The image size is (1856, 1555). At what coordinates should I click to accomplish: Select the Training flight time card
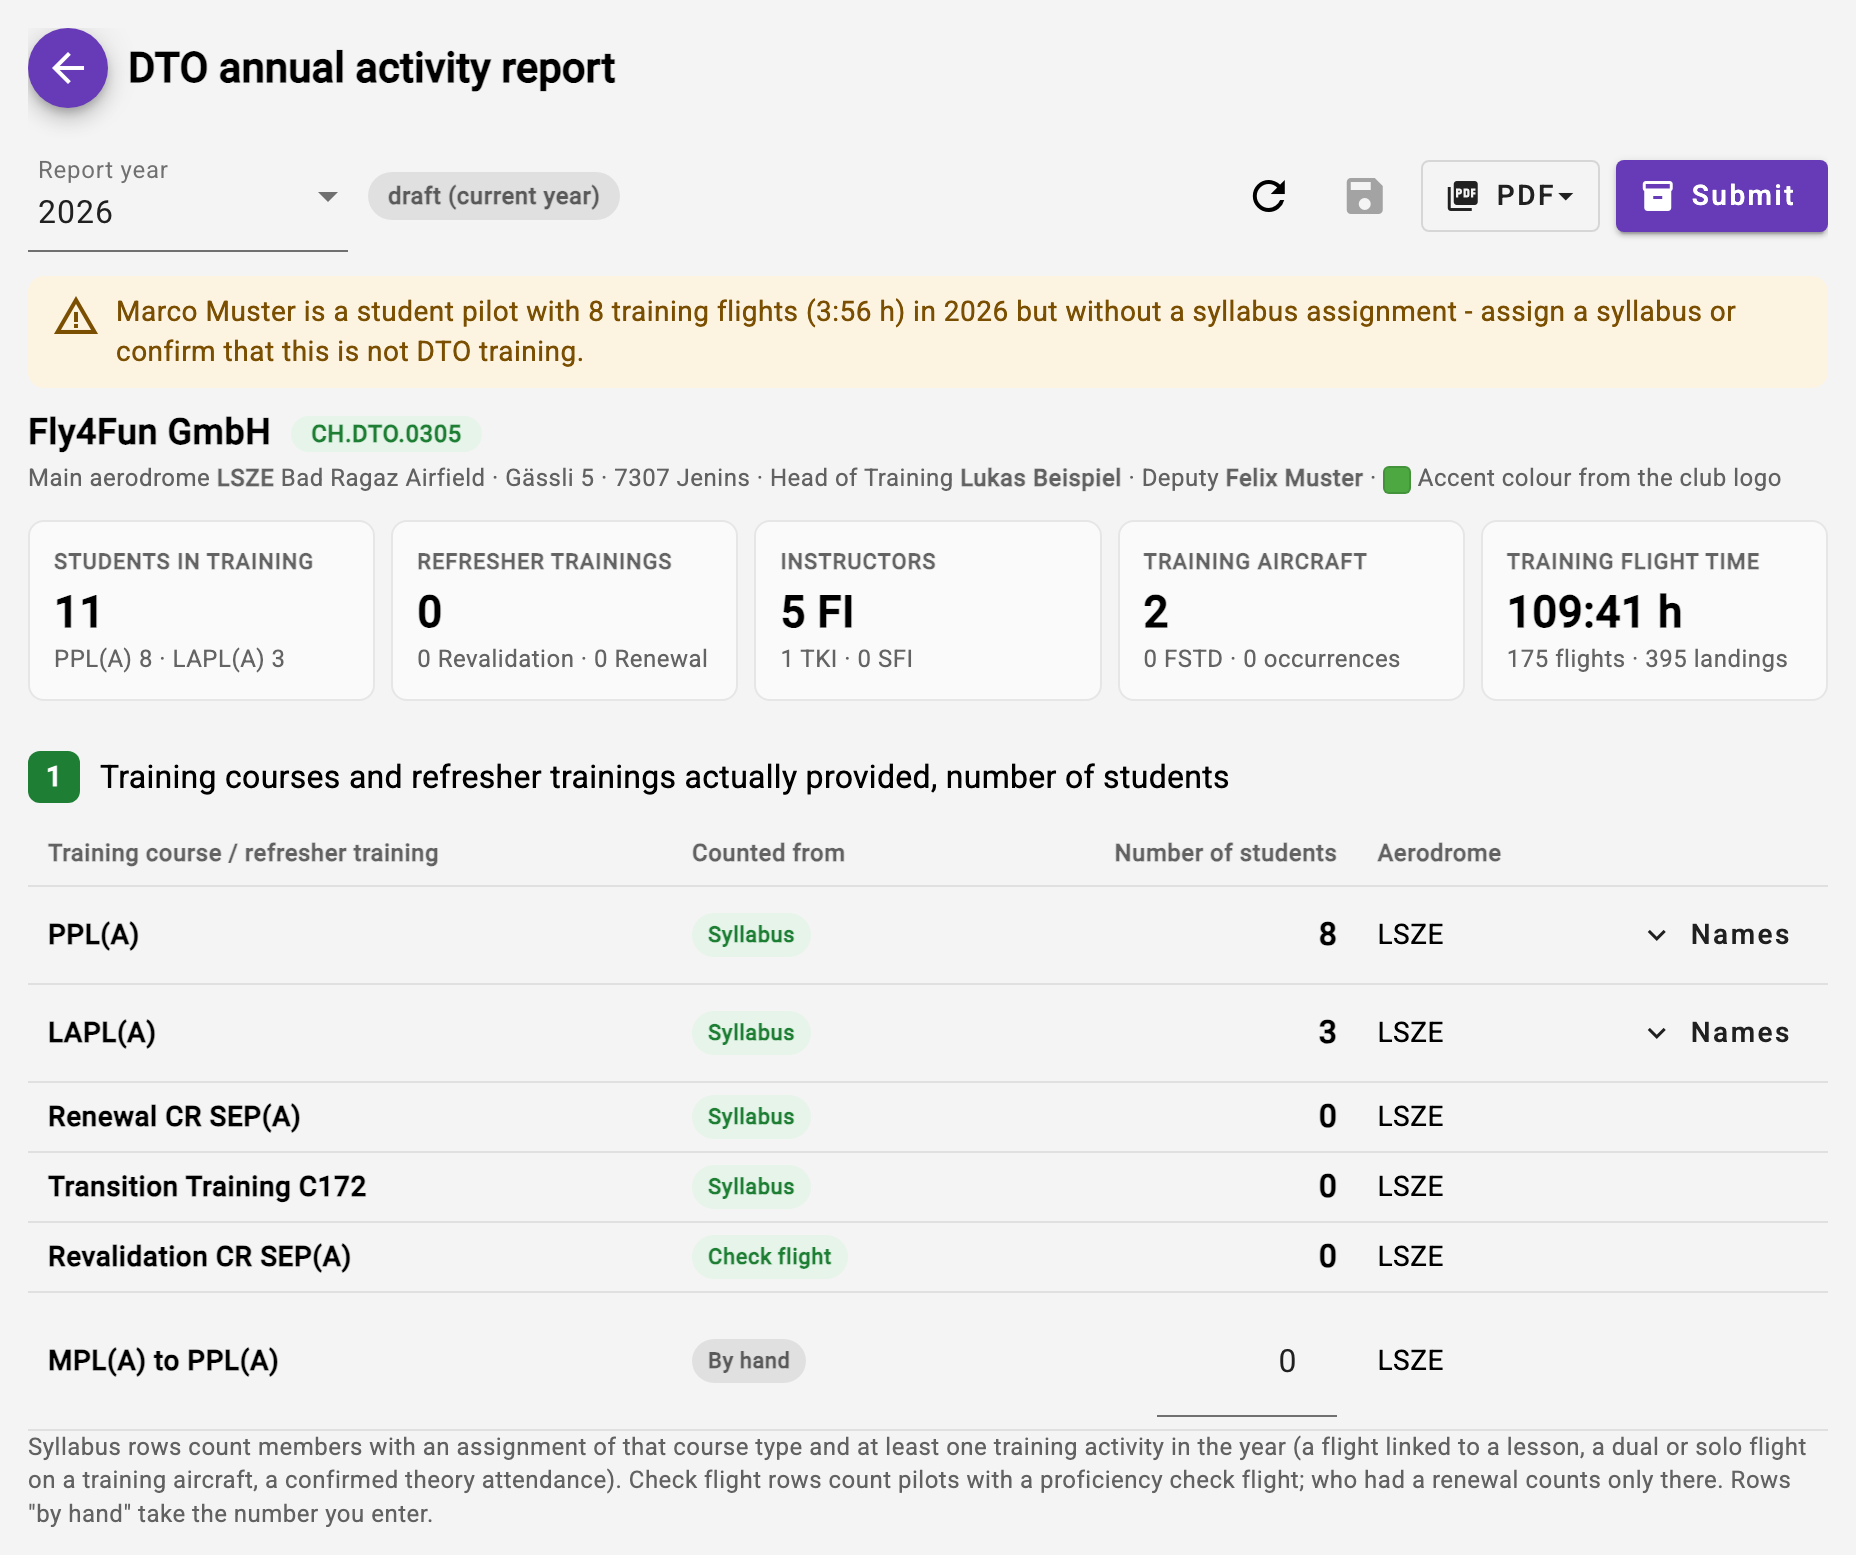(1654, 610)
